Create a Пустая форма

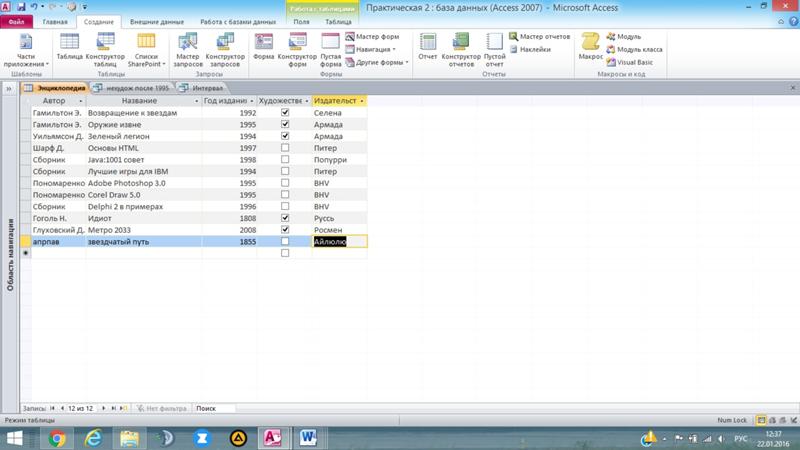(331, 49)
